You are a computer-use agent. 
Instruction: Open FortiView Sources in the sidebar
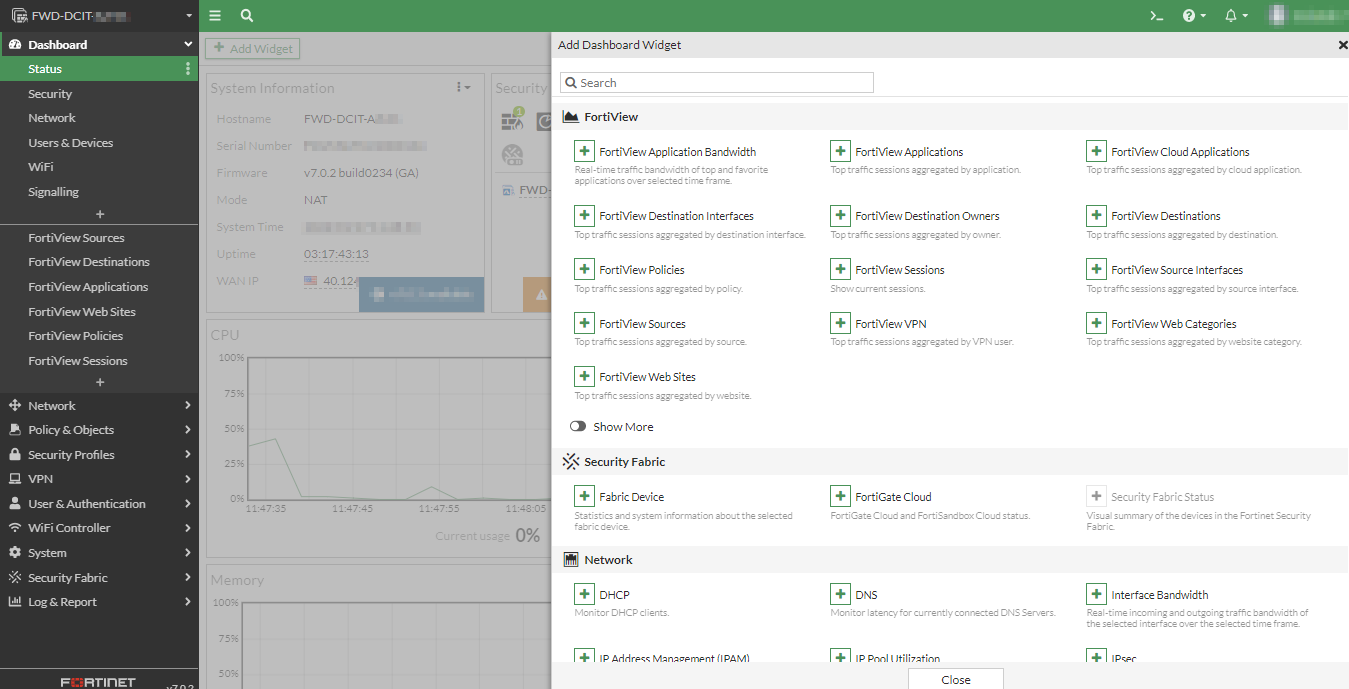(x=76, y=237)
